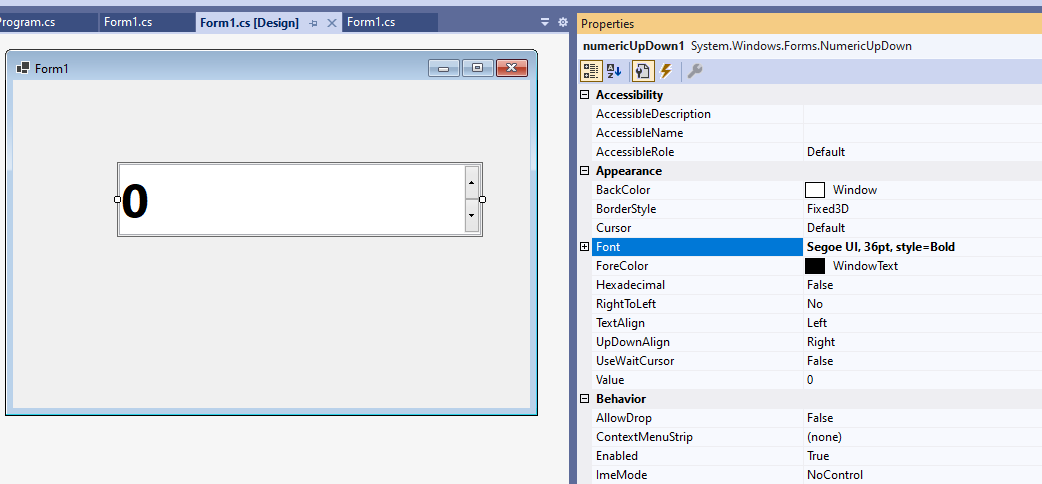
Task: Click the Value property field showing 0
Action: point(922,380)
